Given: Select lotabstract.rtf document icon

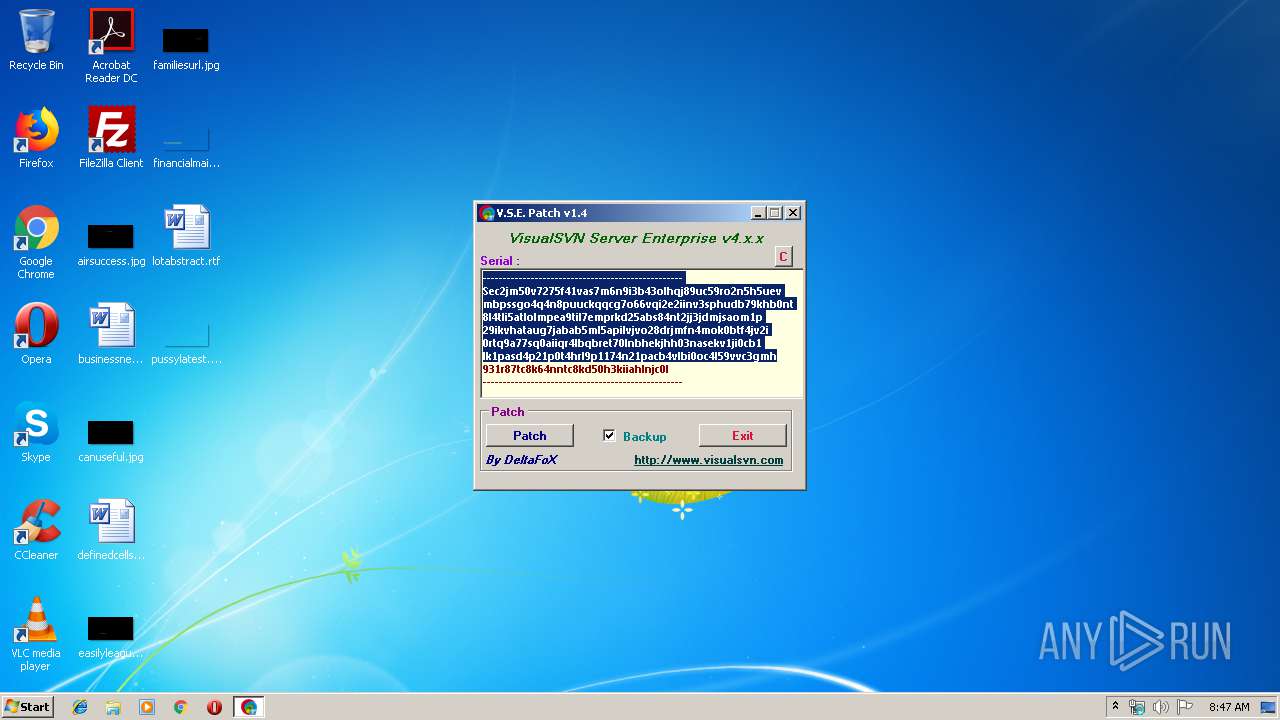Looking at the screenshot, I should (x=186, y=236).
